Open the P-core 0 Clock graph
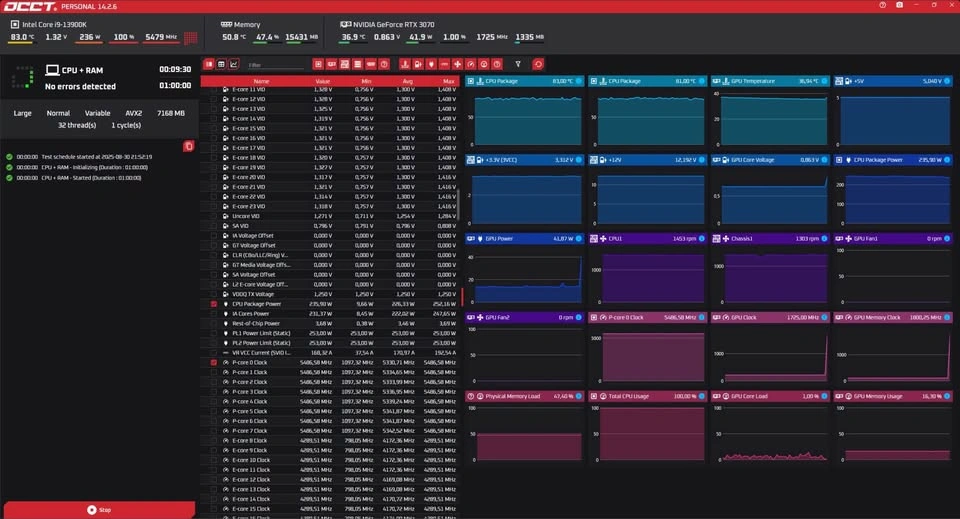The width and height of the screenshot is (960, 519). tap(647, 349)
